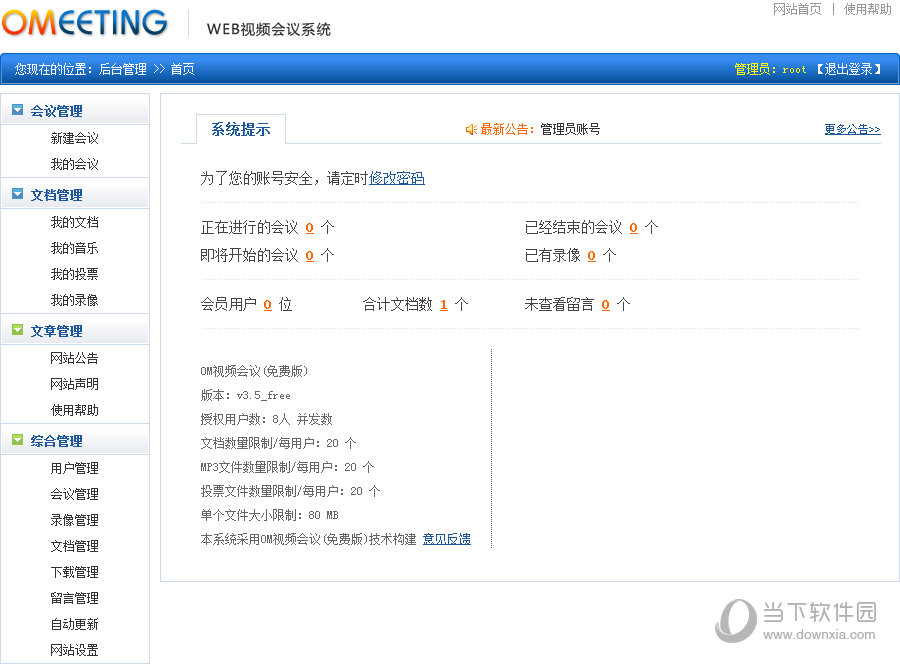
Task: Open 网站设置 in the sidebar
Action: [75, 650]
